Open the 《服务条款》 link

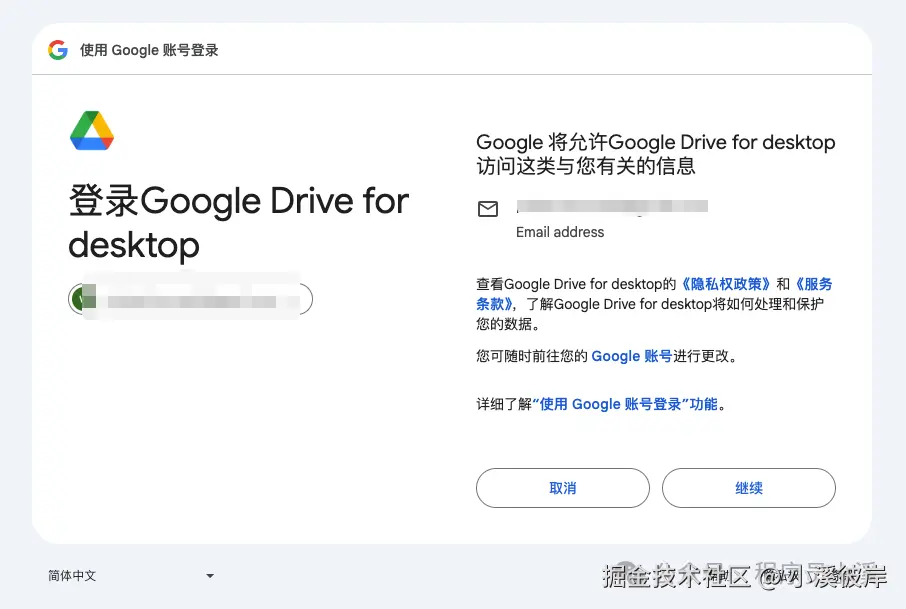(813, 284)
